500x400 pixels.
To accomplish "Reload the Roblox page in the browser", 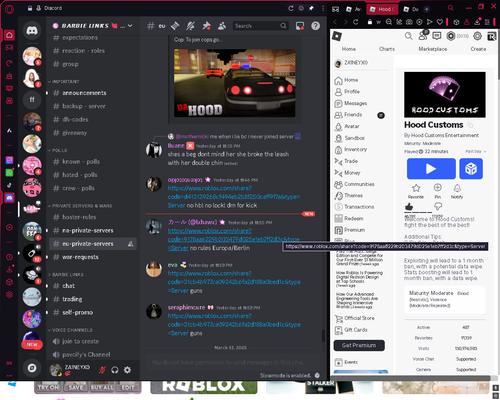I will click(x=356, y=22).
